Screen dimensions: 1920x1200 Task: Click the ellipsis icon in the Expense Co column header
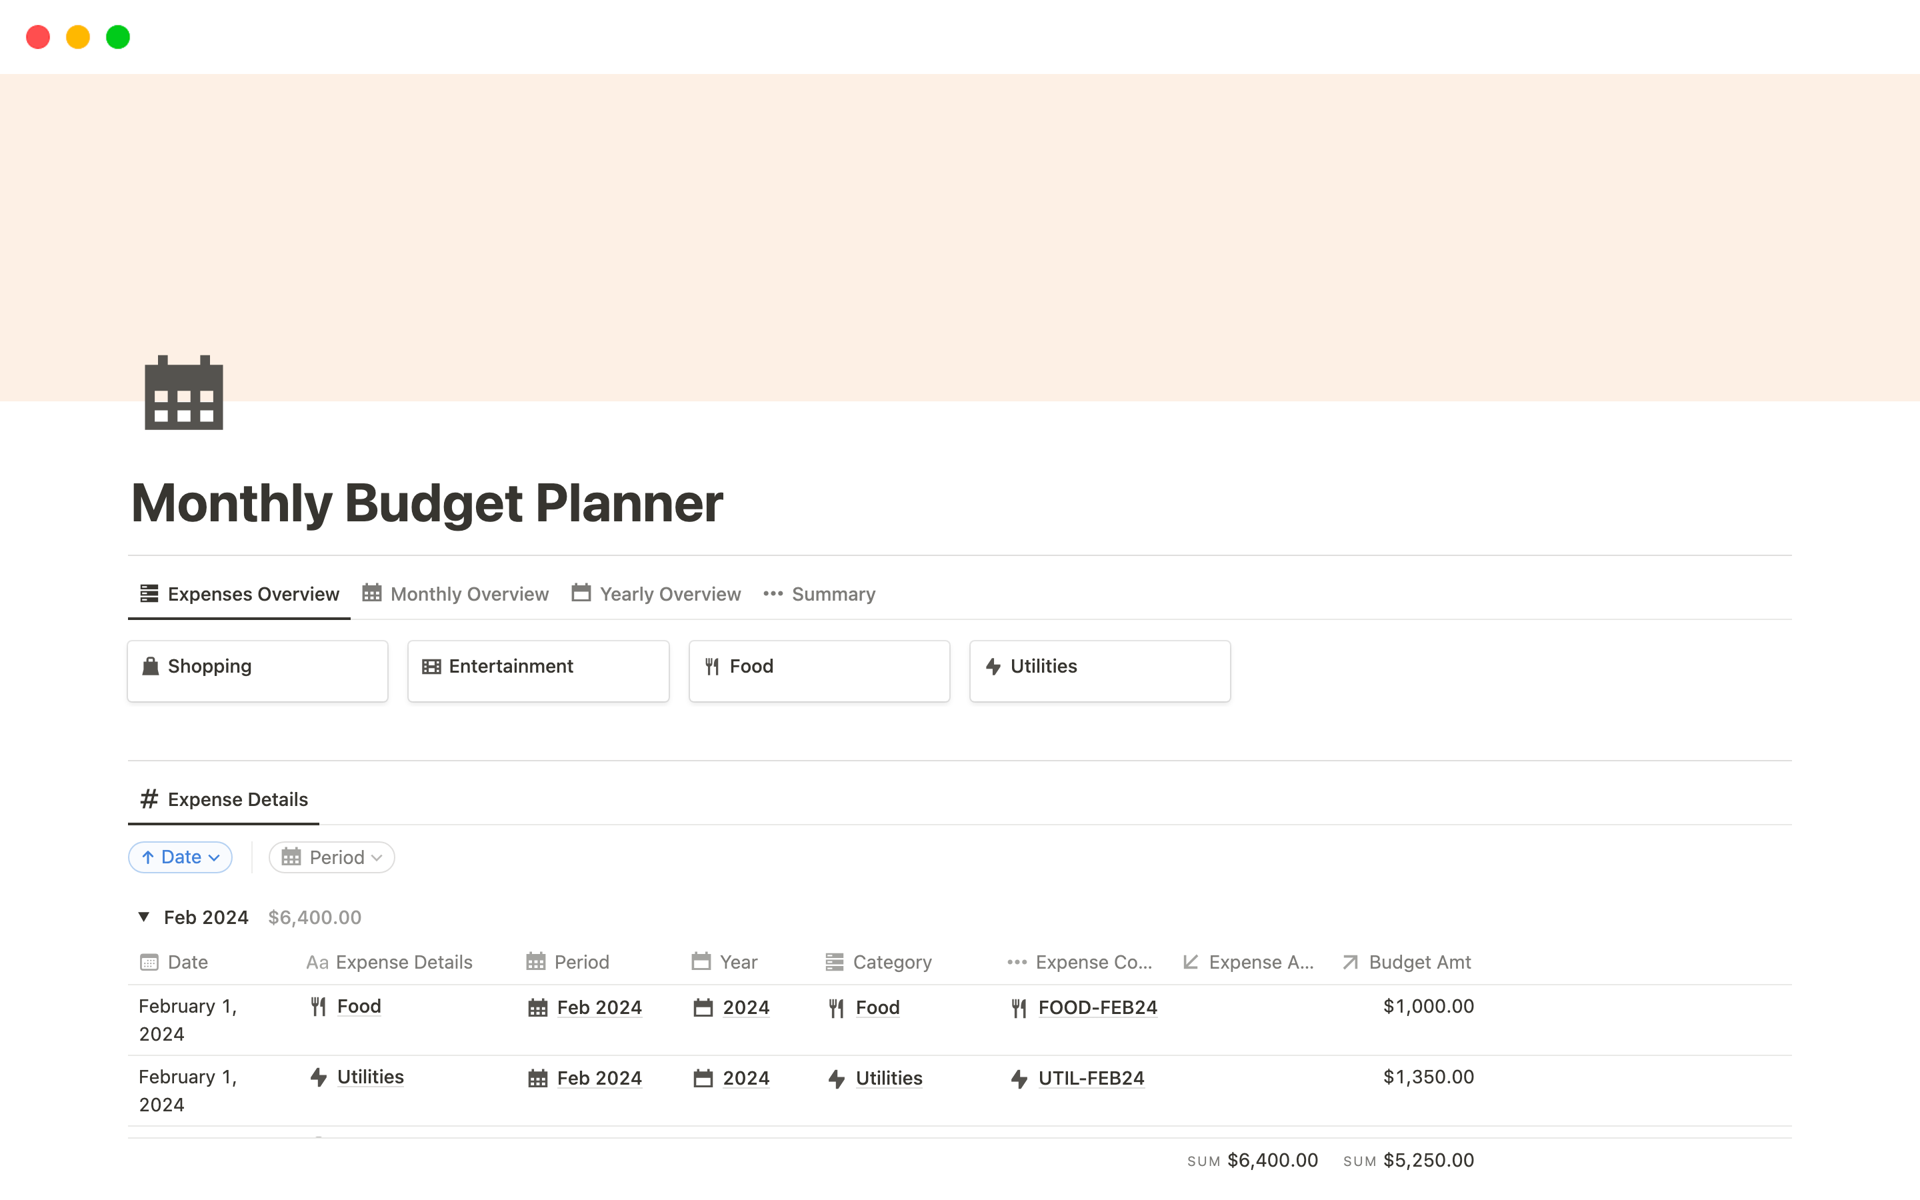1016,962
